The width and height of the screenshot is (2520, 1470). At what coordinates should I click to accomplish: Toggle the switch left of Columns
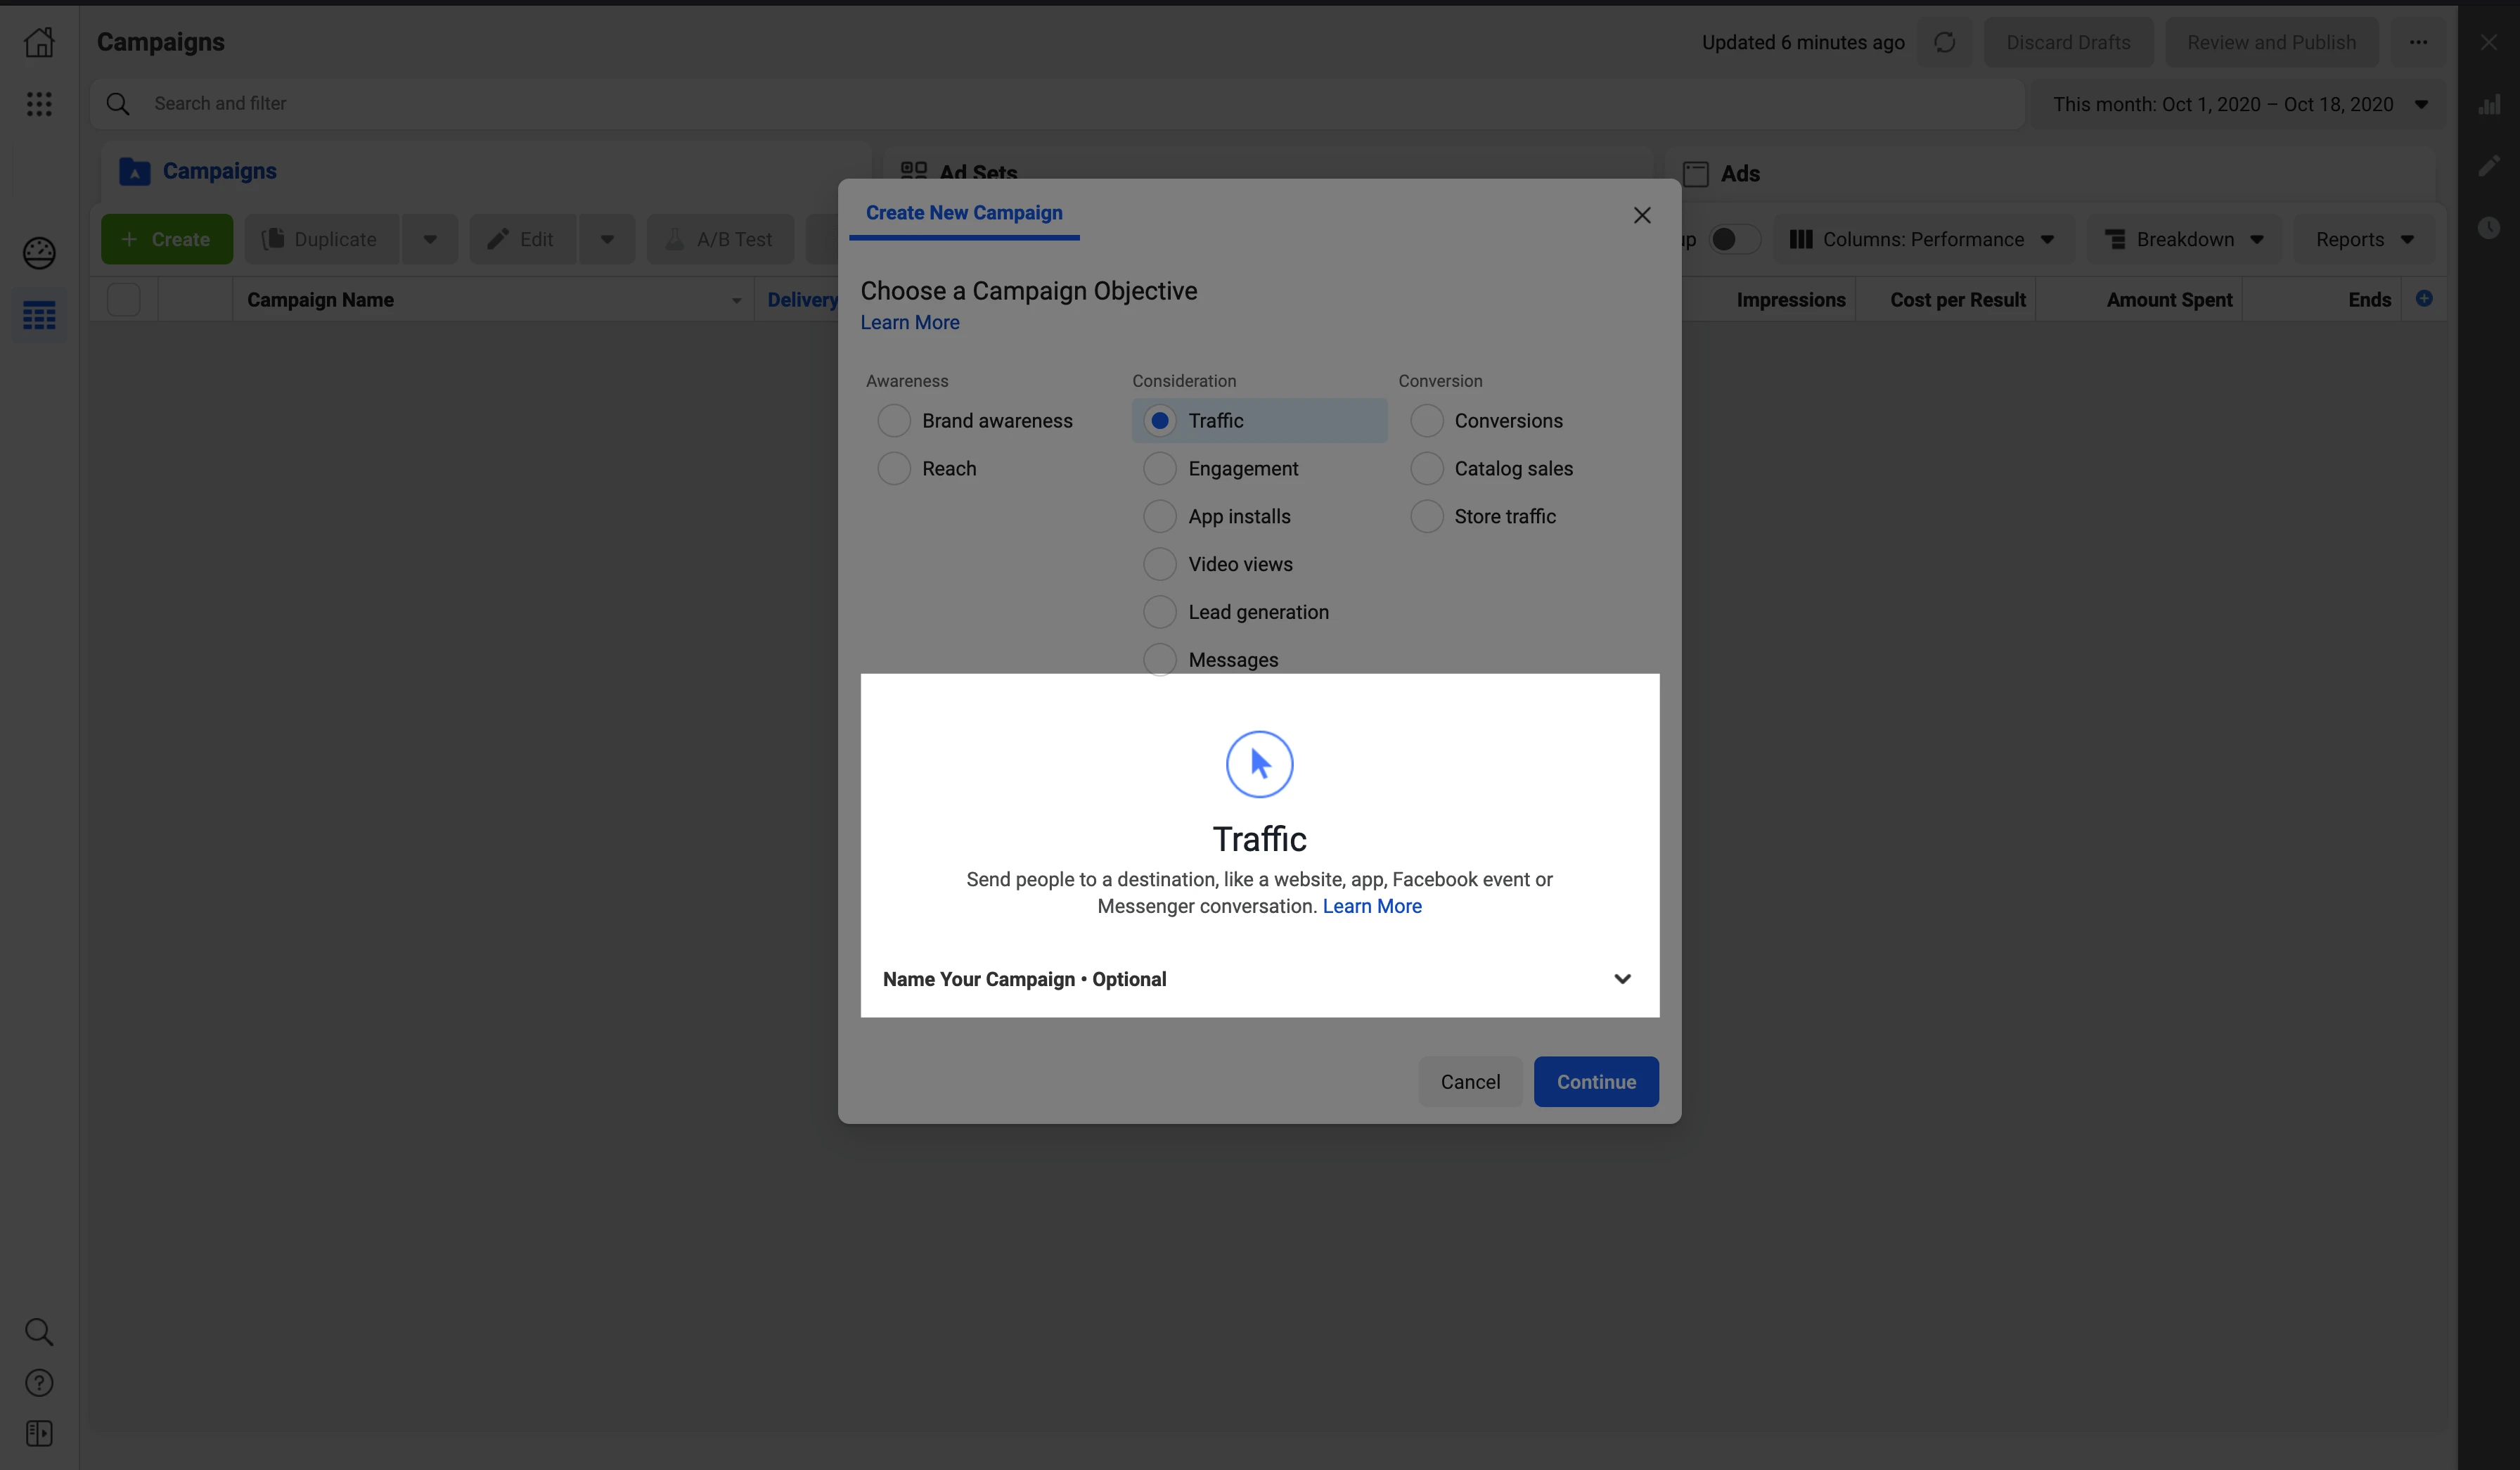[x=1735, y=240]
